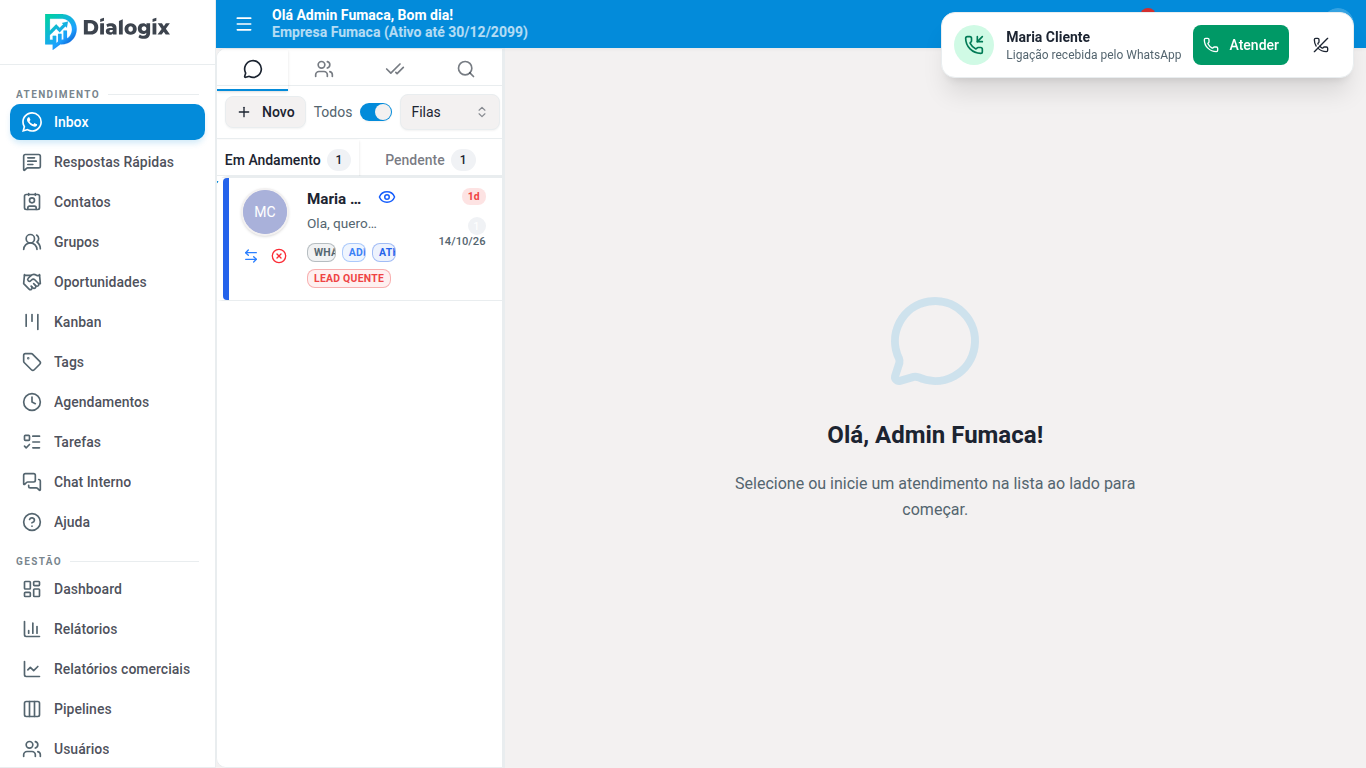Image resolution: width=1366 pixels, height=768 pixels.
Task: Open the Dashboard page
Action: click(x=107, y=589)
